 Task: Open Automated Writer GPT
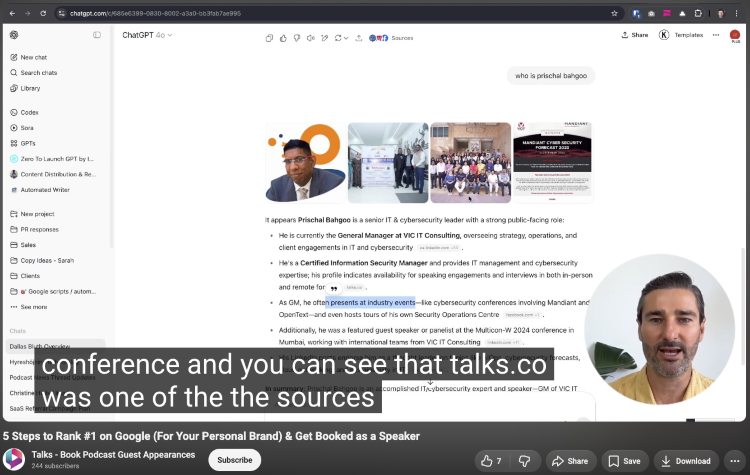40,190
